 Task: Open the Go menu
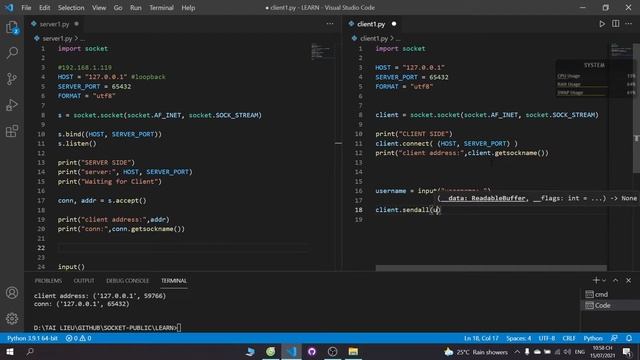(x=118, y=8)
